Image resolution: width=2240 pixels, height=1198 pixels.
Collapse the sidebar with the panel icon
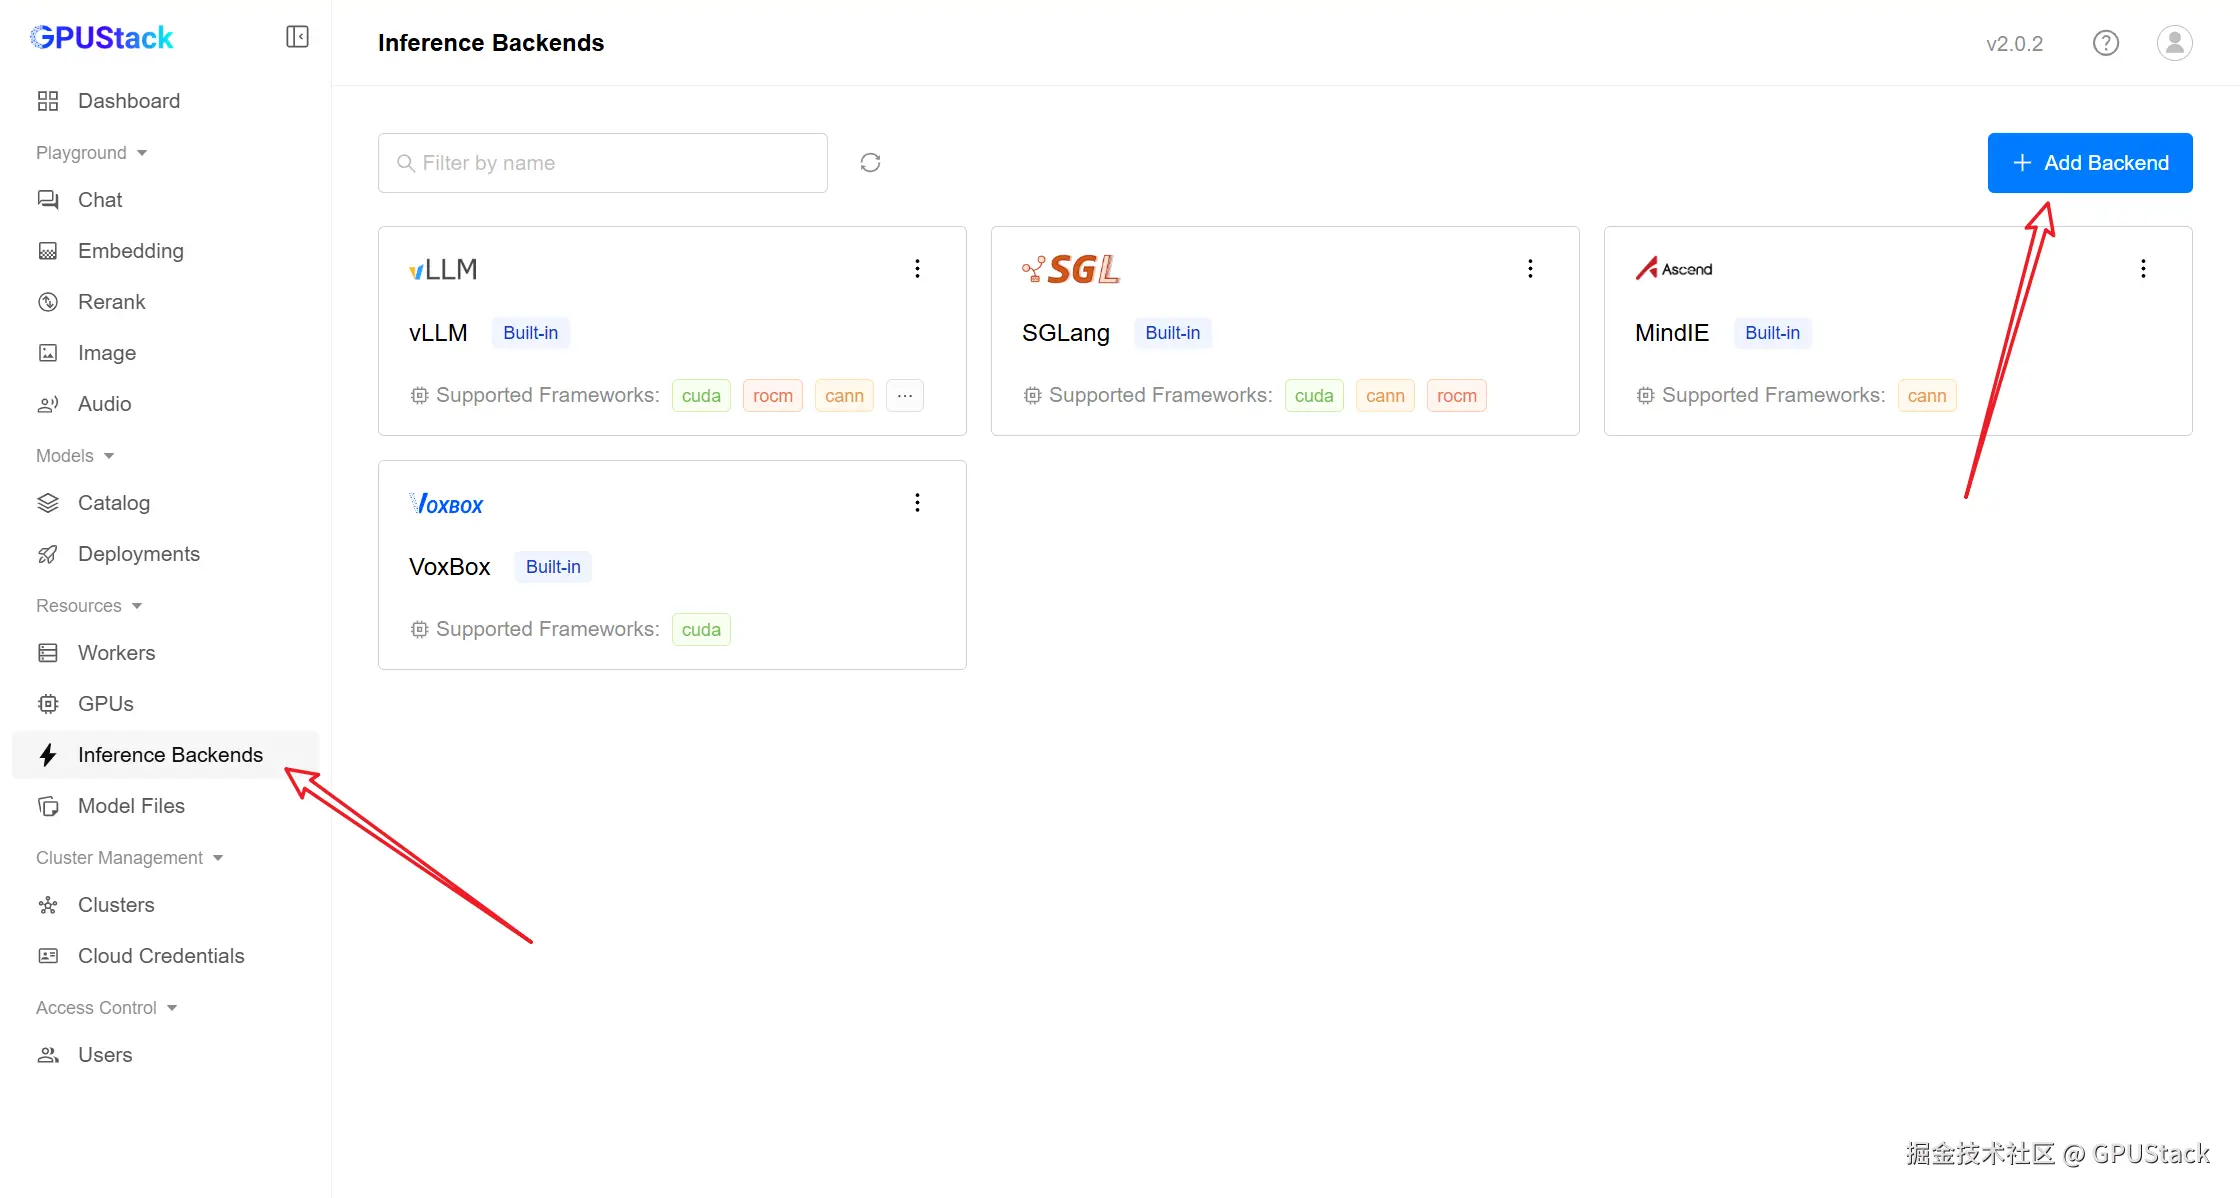[297, 37]
